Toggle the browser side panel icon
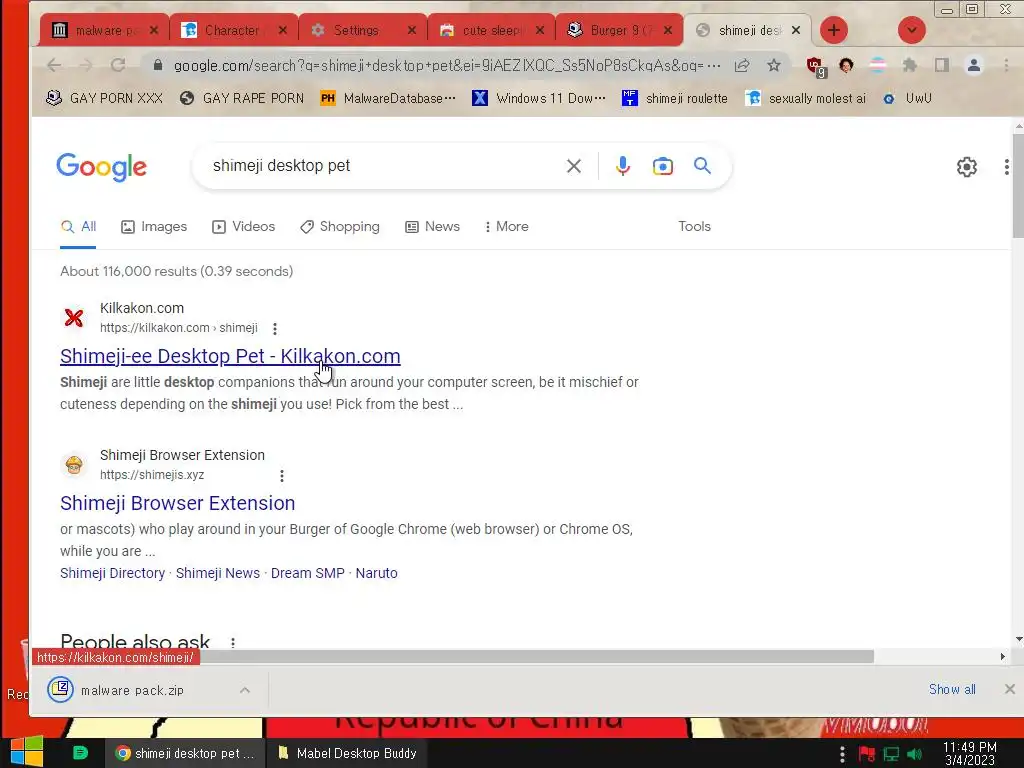 pyautogui.click(x=941, y=65)
